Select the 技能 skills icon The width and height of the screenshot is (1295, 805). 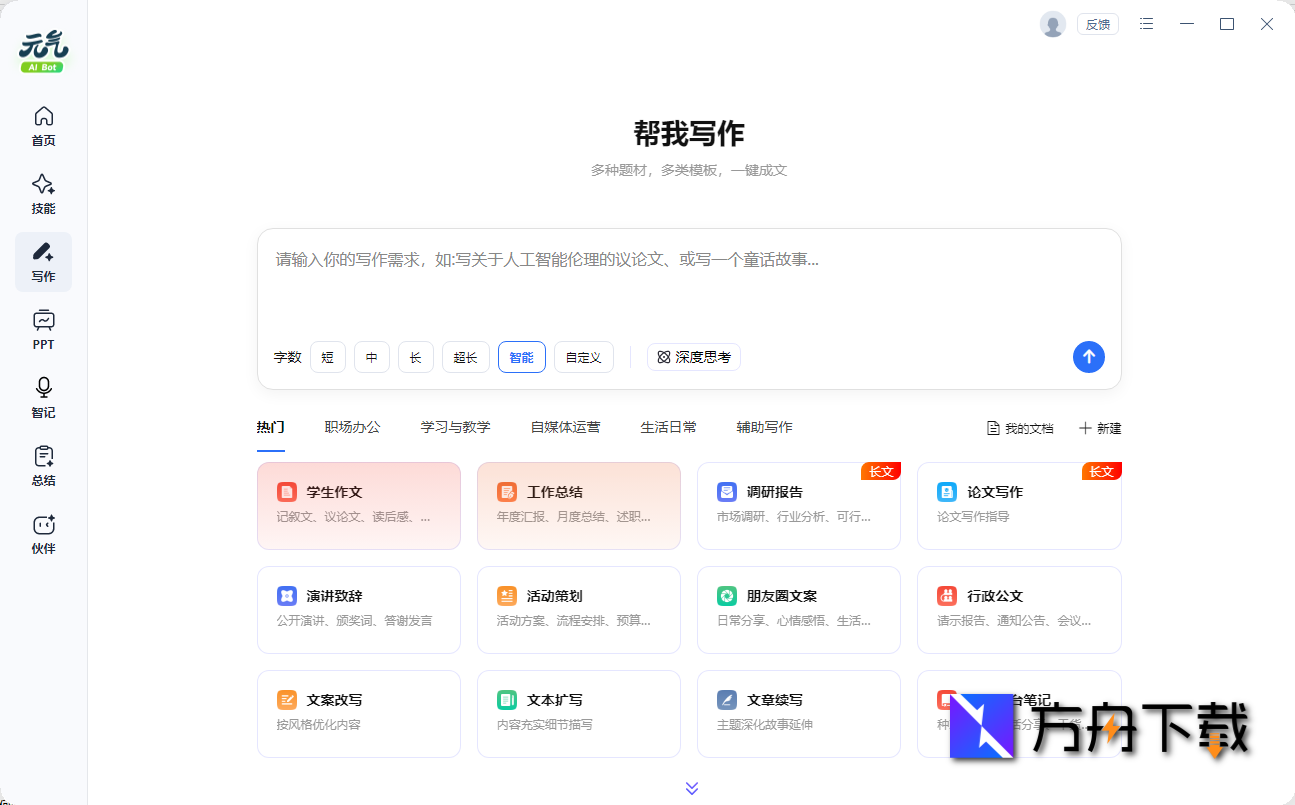43,194
